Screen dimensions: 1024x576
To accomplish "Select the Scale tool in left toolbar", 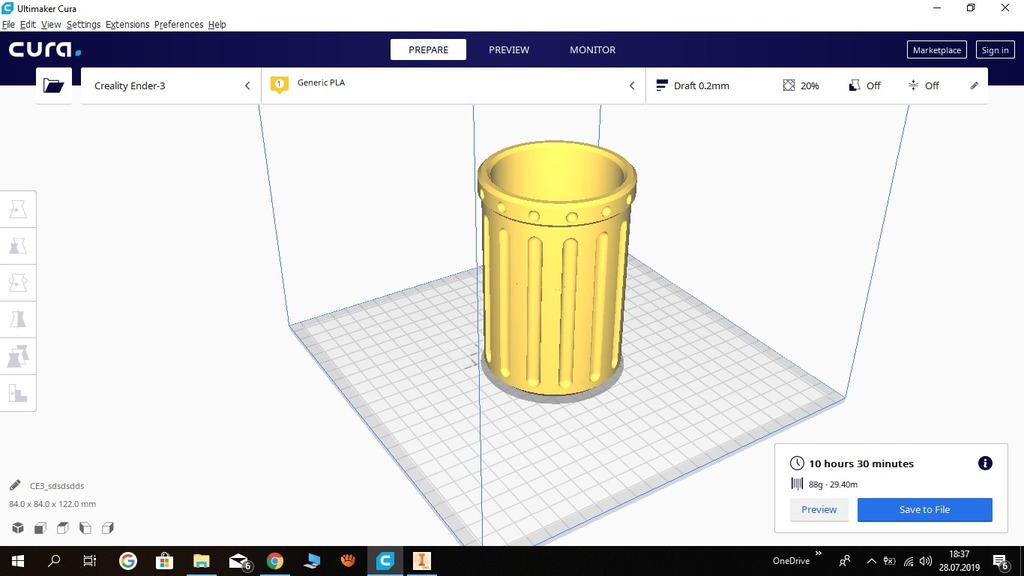I will [x=18, y=246].
